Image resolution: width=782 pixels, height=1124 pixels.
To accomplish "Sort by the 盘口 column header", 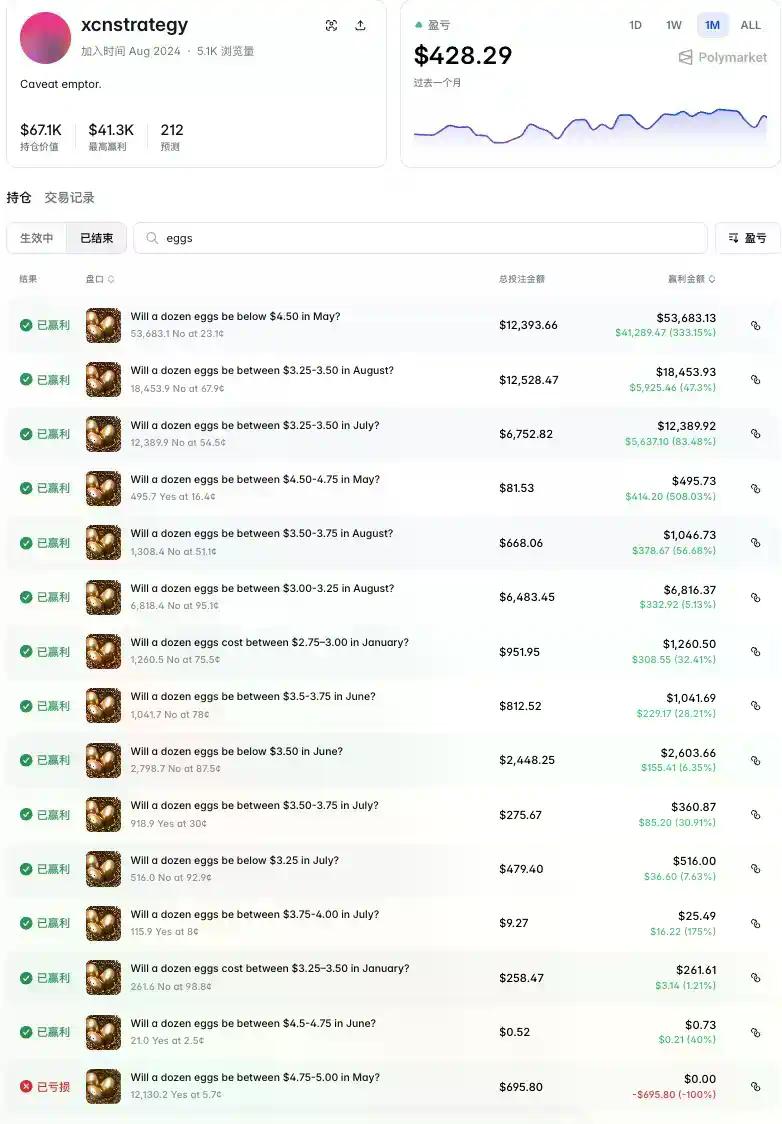I will (x=100, y=279).
